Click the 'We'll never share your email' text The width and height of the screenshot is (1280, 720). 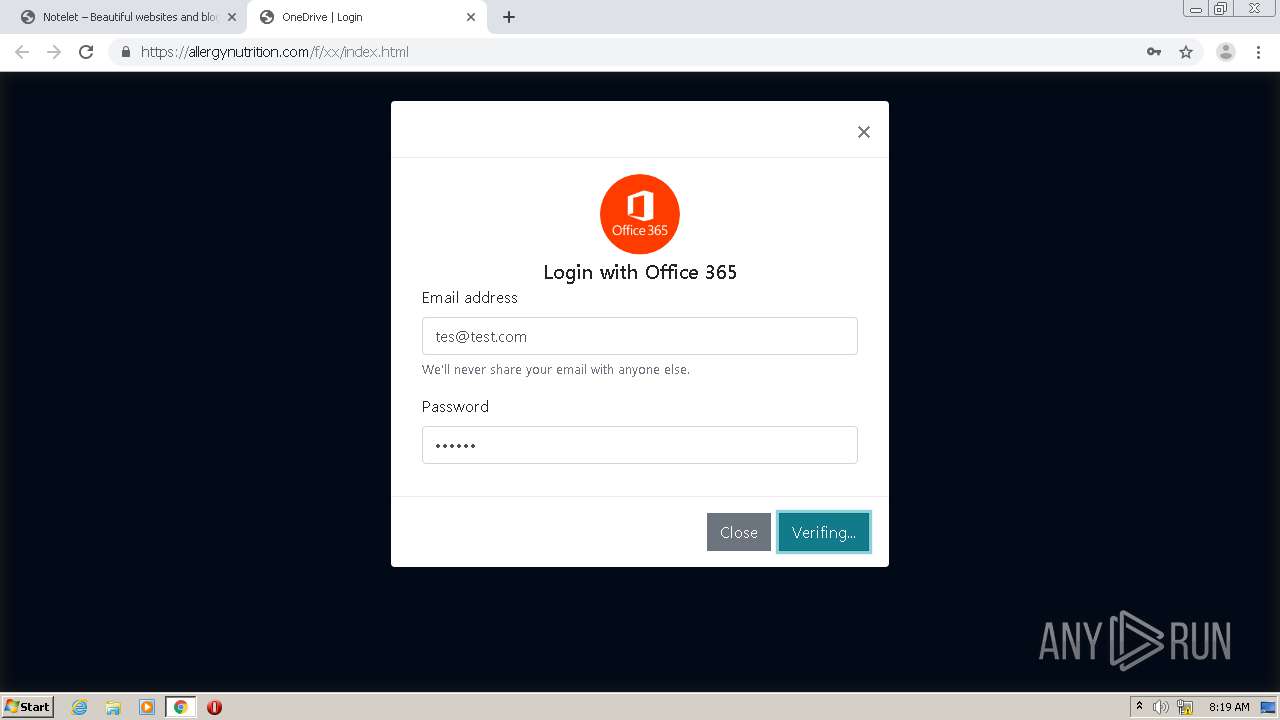click(x=556, y=370)
